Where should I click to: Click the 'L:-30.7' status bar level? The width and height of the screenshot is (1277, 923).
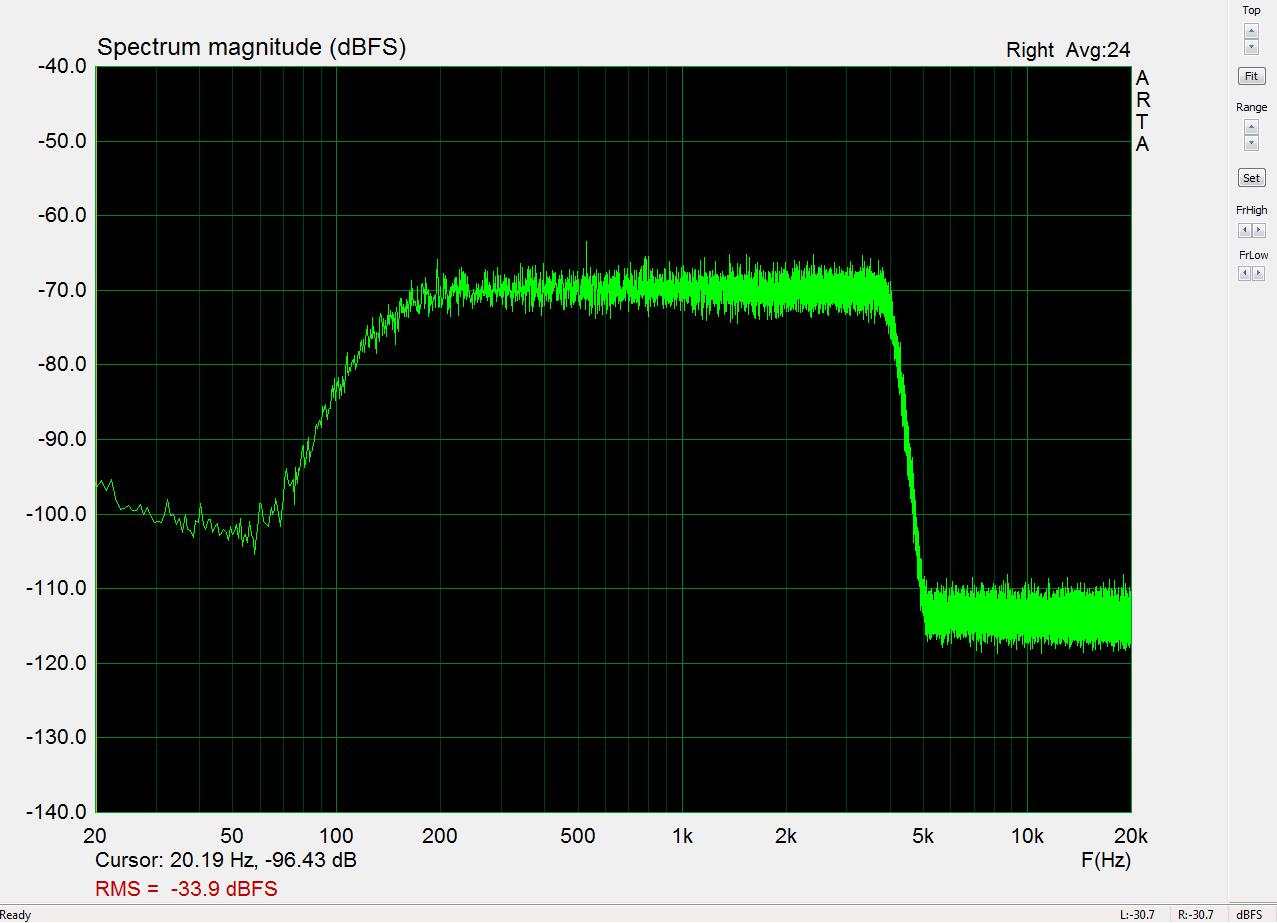pos(1138,914)
